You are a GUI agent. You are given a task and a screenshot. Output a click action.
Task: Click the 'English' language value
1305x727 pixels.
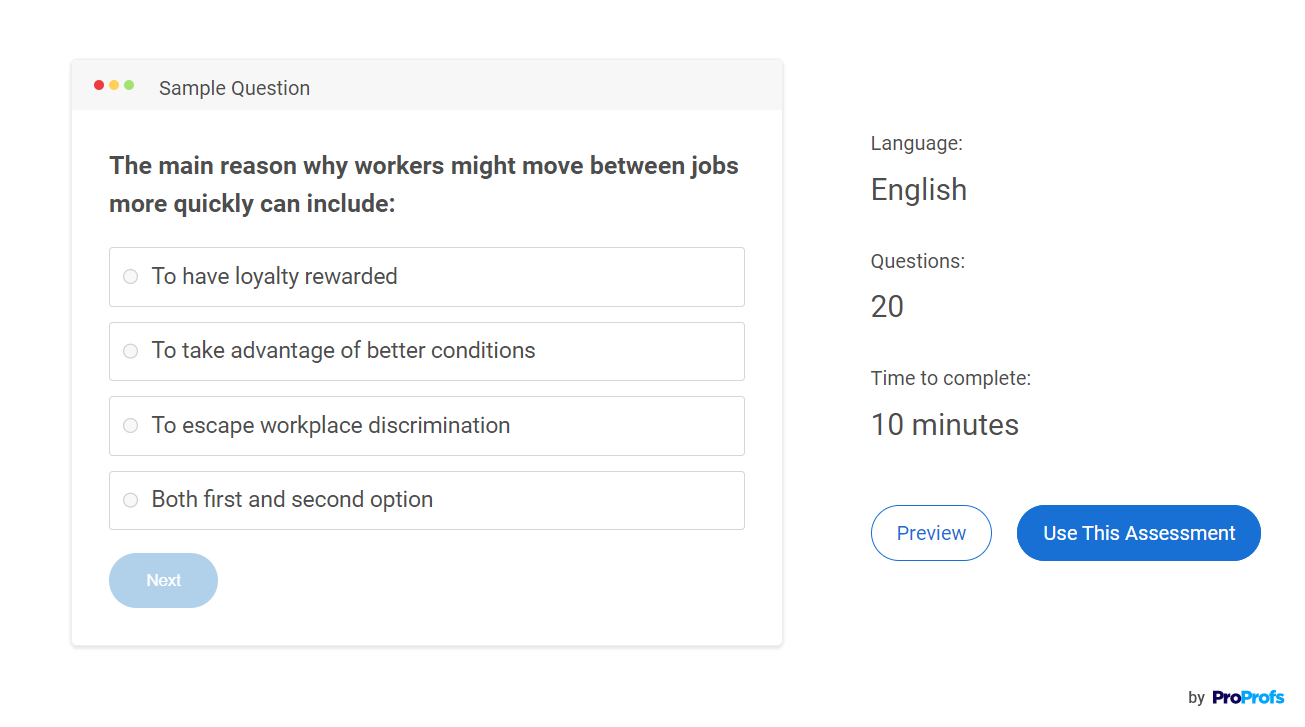click(918, 190)
